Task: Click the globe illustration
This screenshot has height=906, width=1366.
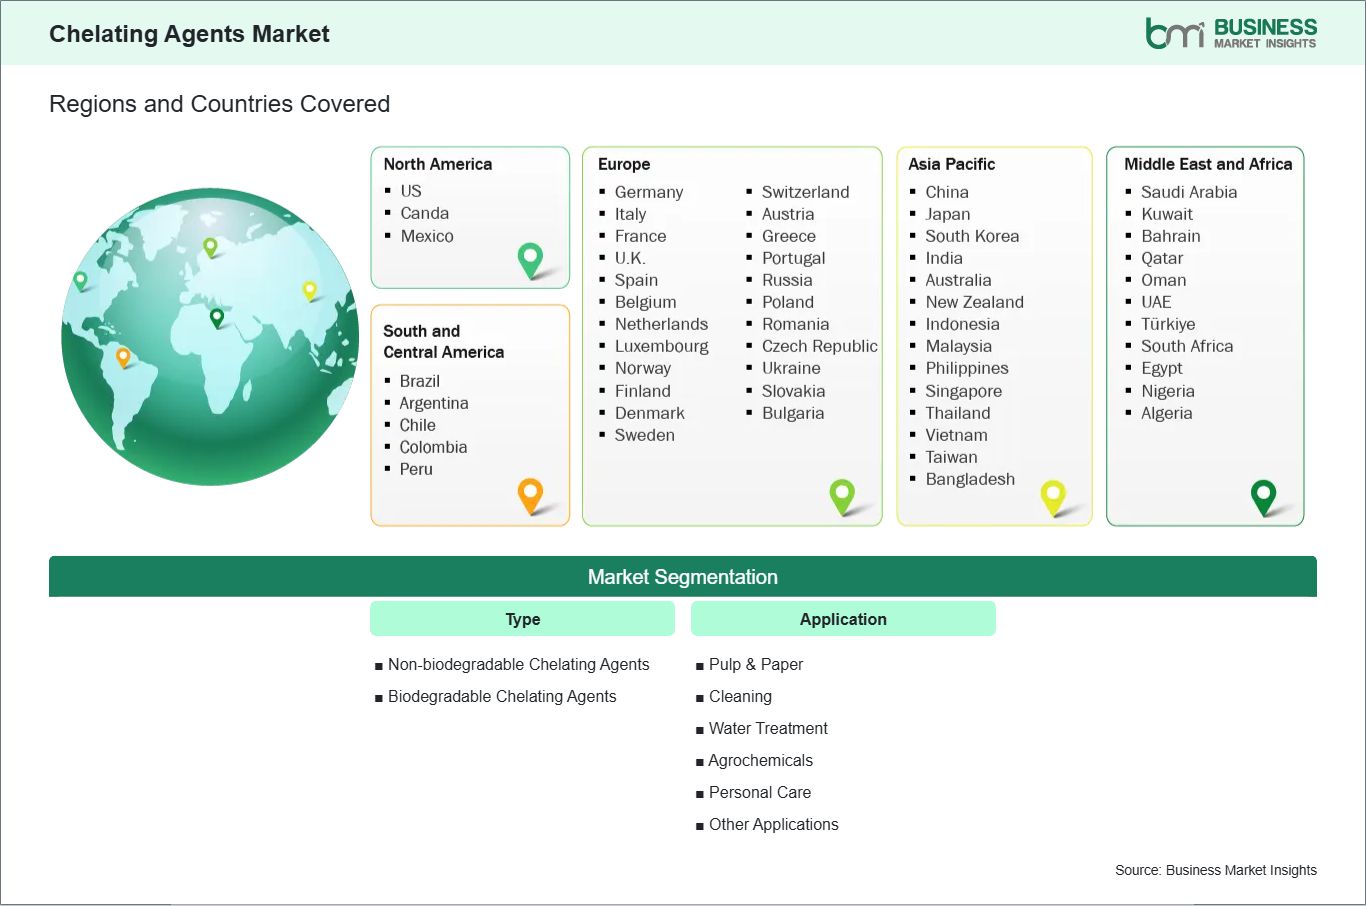Action: pyautogui.click(x=210, y=400)
